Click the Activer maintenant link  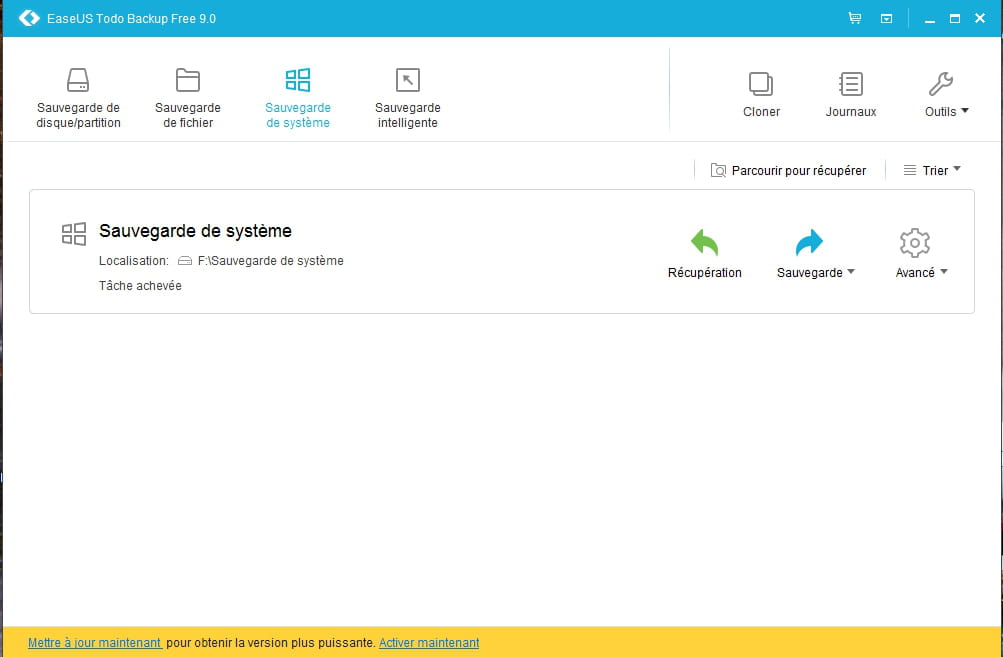tap(429, 642)
